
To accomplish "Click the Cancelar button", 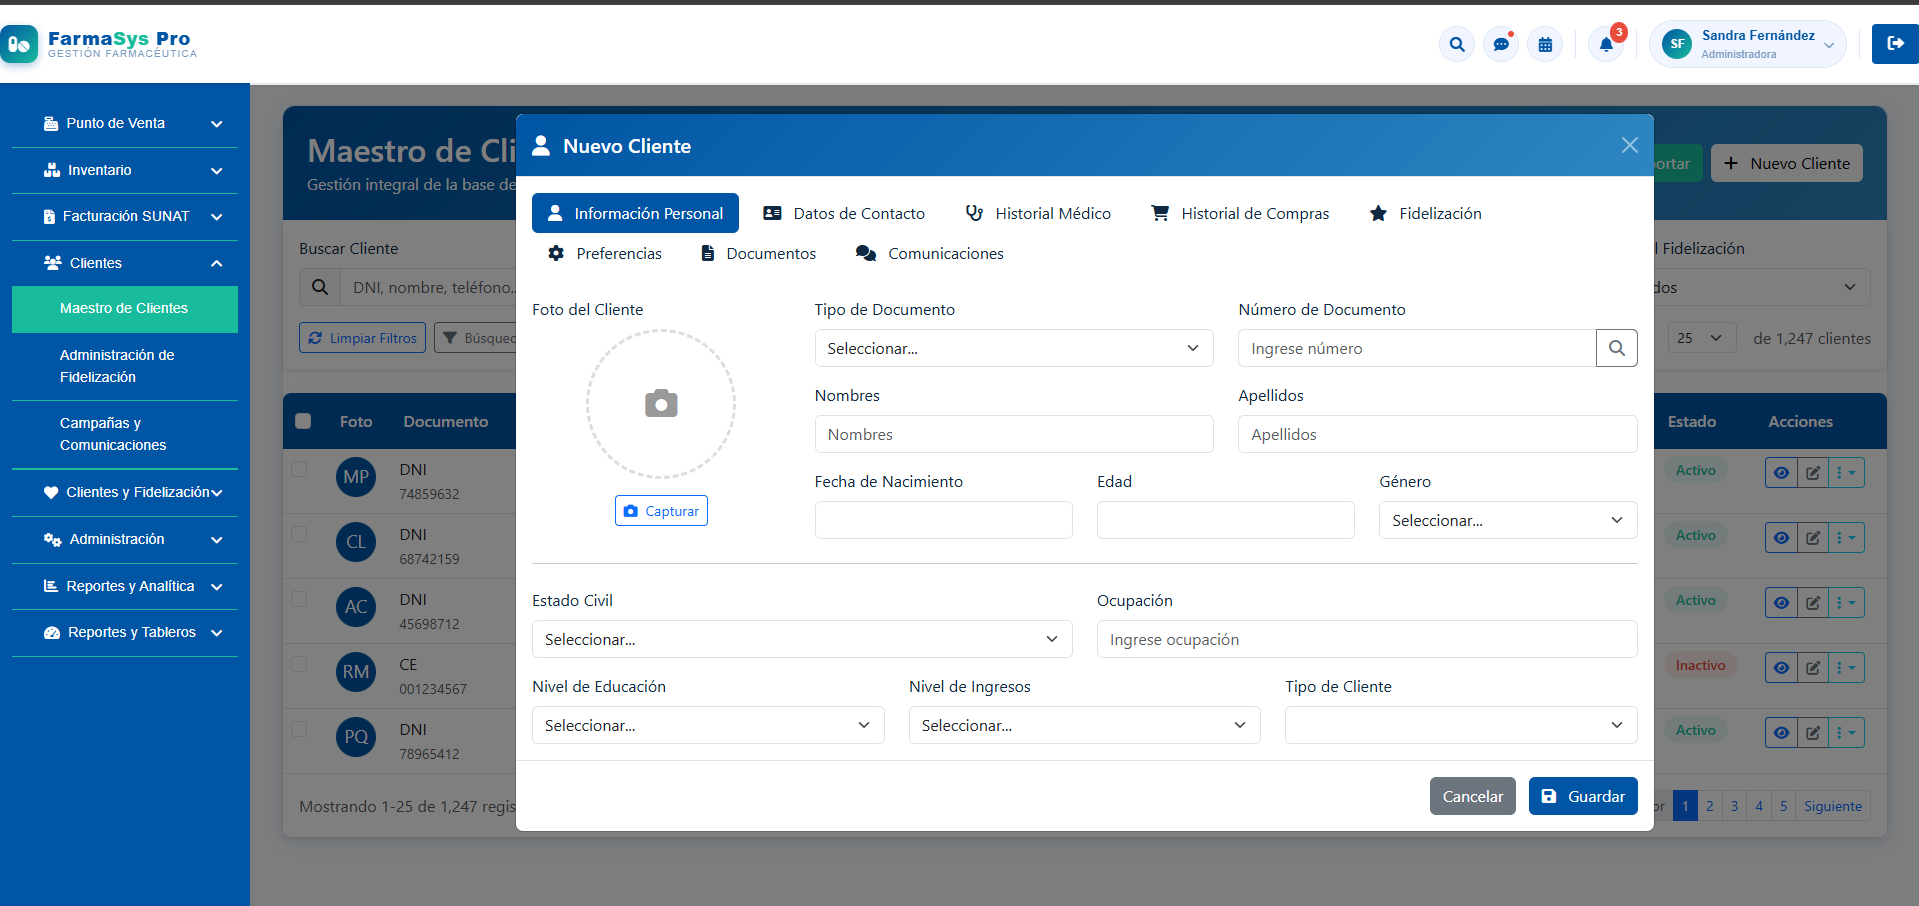I will click(x=1472, y=796).
